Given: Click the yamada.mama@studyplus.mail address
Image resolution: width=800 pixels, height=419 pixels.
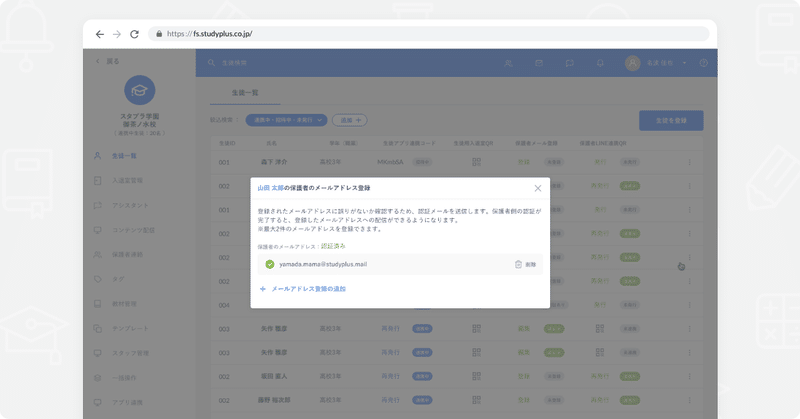Looking at the screenshot, I should pos(323,264).
